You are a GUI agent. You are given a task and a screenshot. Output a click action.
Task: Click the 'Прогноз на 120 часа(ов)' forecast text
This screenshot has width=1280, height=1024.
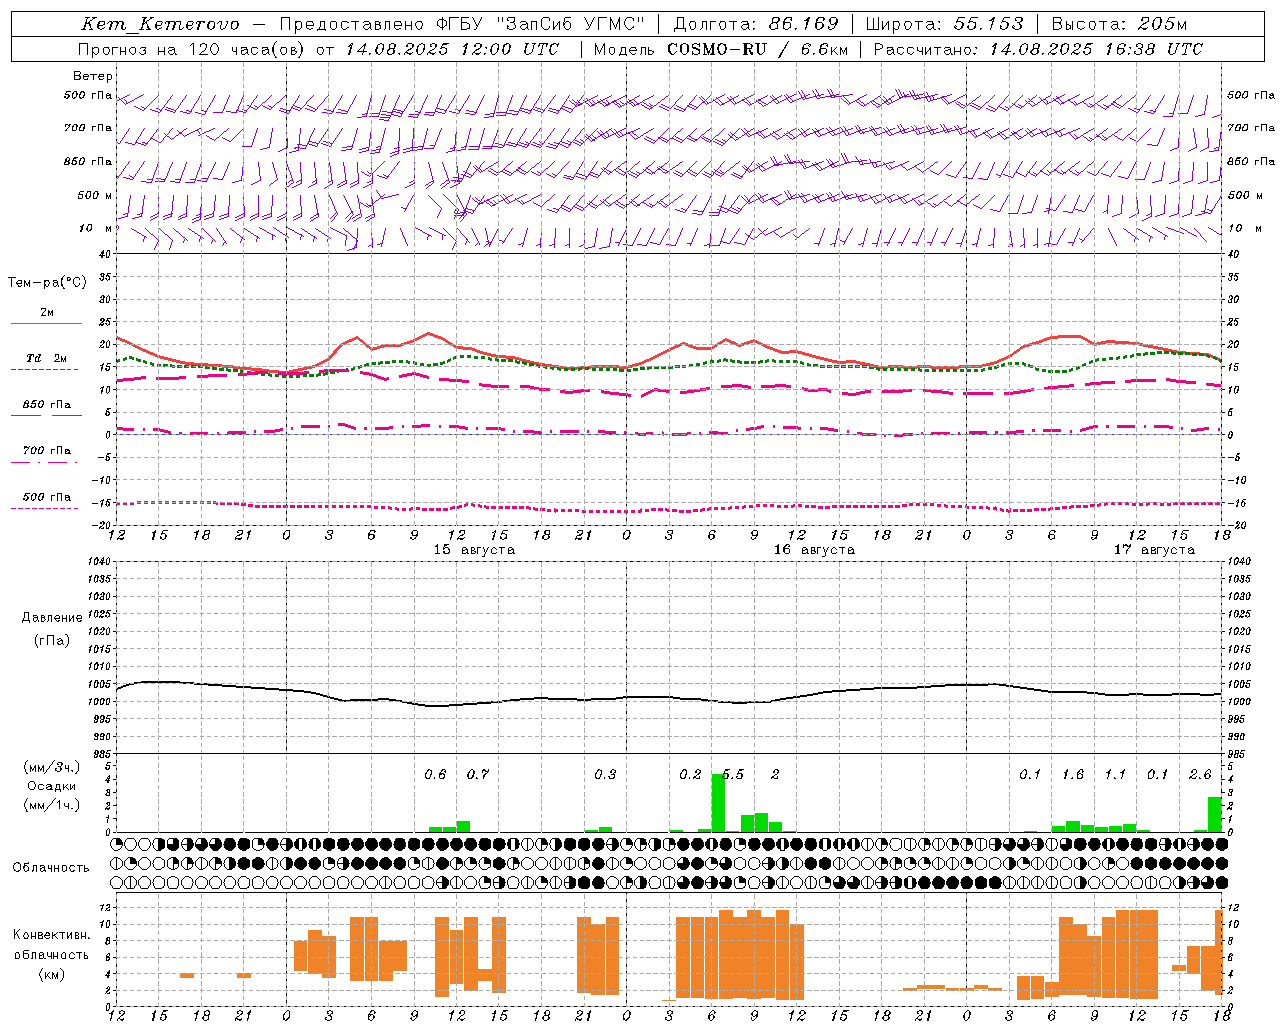(x=191, y=49)
